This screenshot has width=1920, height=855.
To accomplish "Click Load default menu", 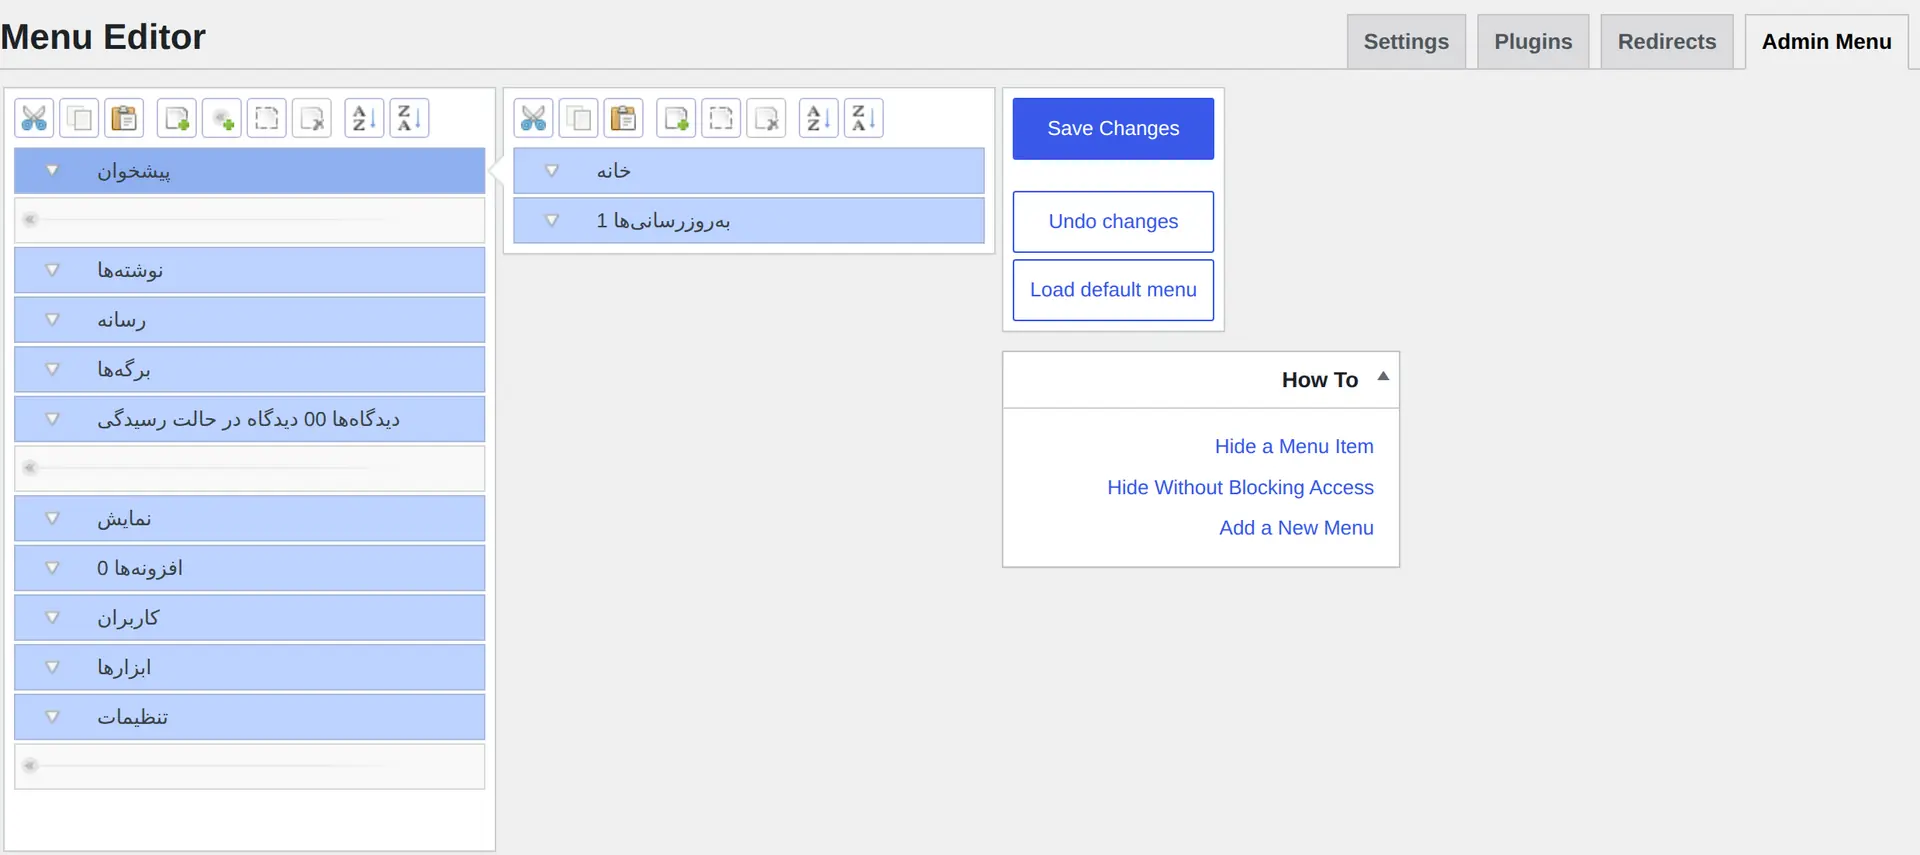I will 1113,290.
